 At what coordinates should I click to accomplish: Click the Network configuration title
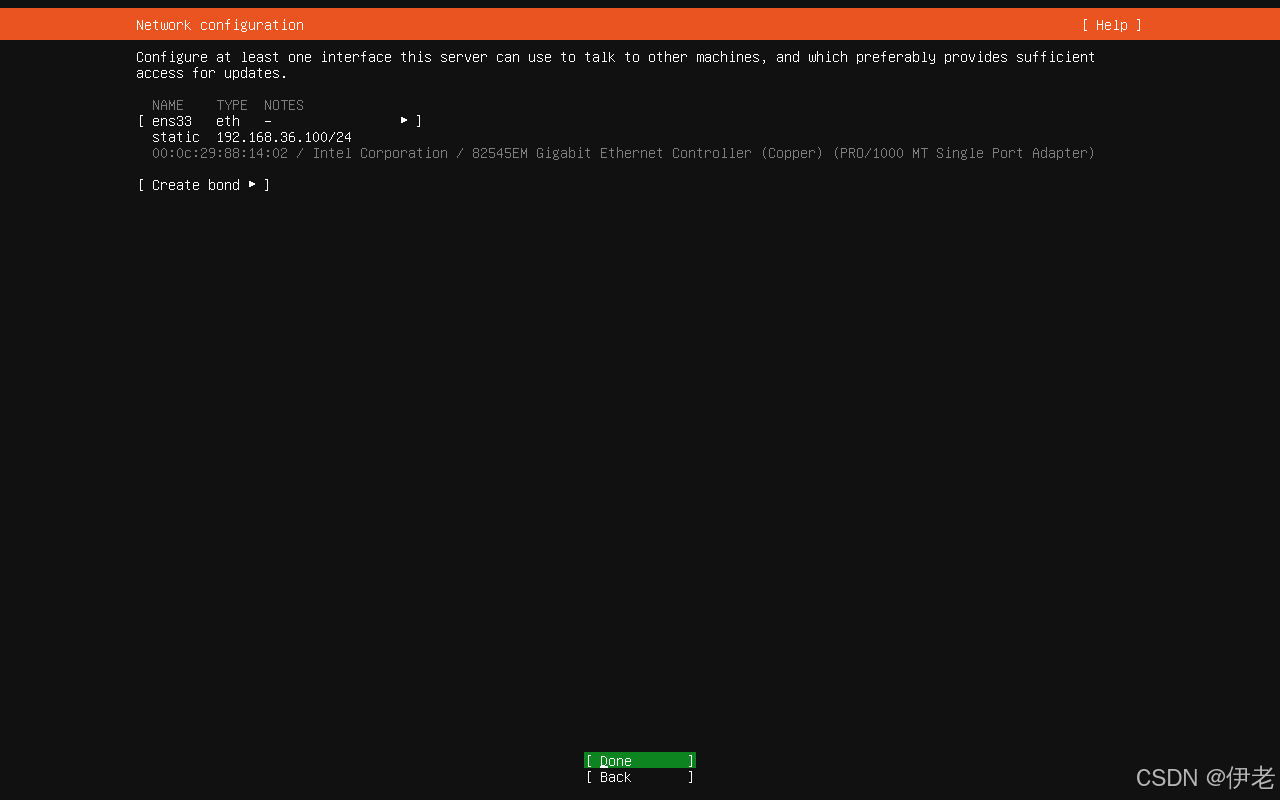coord(219,25)
